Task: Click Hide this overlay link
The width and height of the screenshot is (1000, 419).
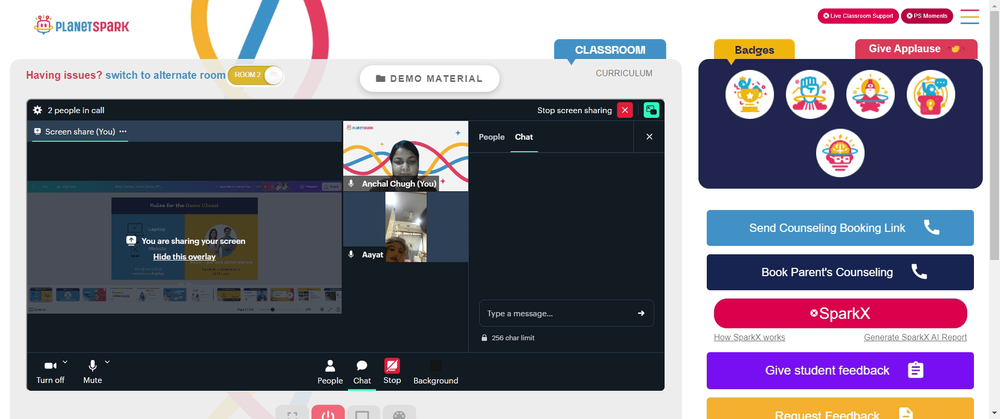Action: [184, 257]
